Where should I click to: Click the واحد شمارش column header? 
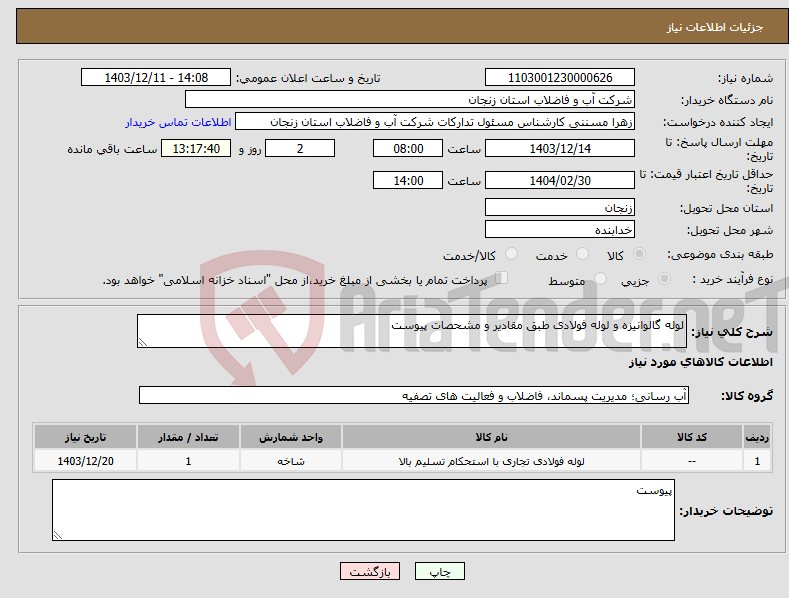(x=291, y=437)
